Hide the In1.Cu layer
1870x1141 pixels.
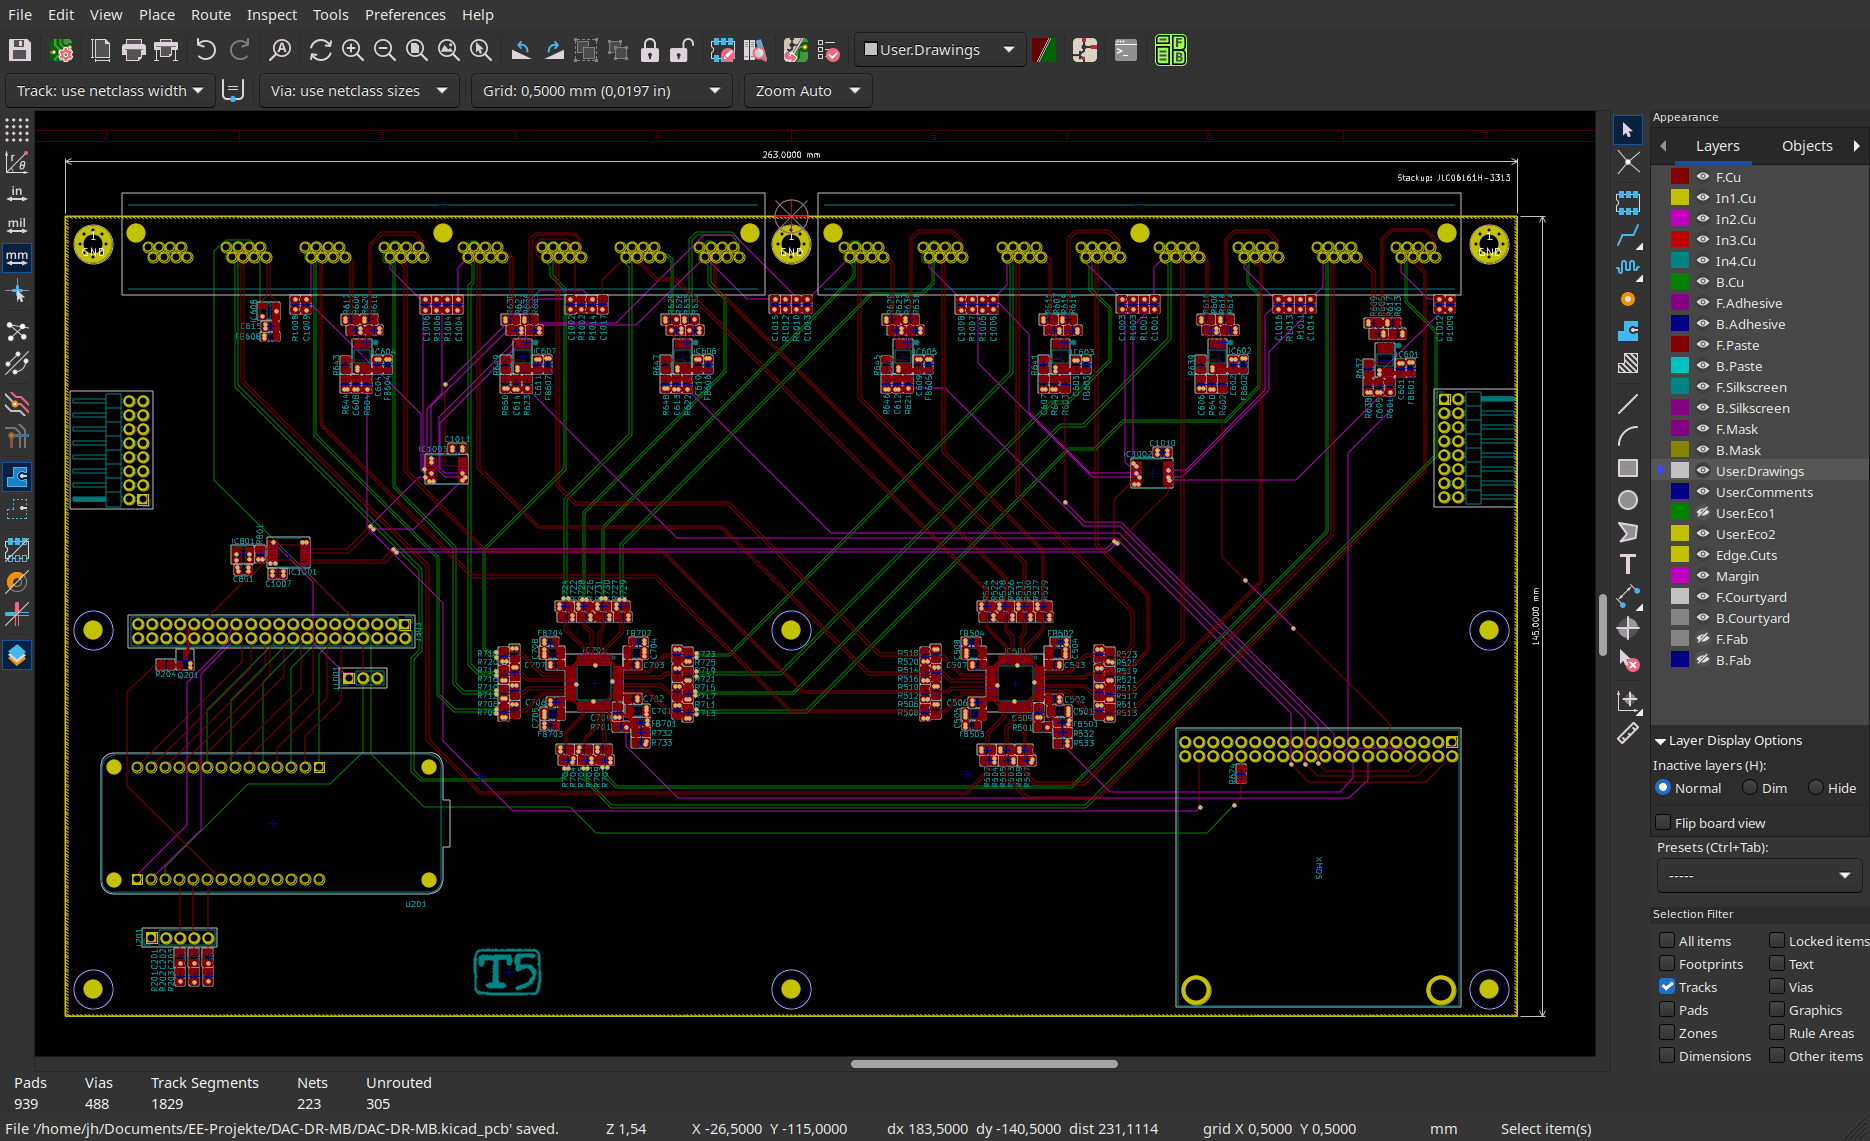click(1702, 198)
